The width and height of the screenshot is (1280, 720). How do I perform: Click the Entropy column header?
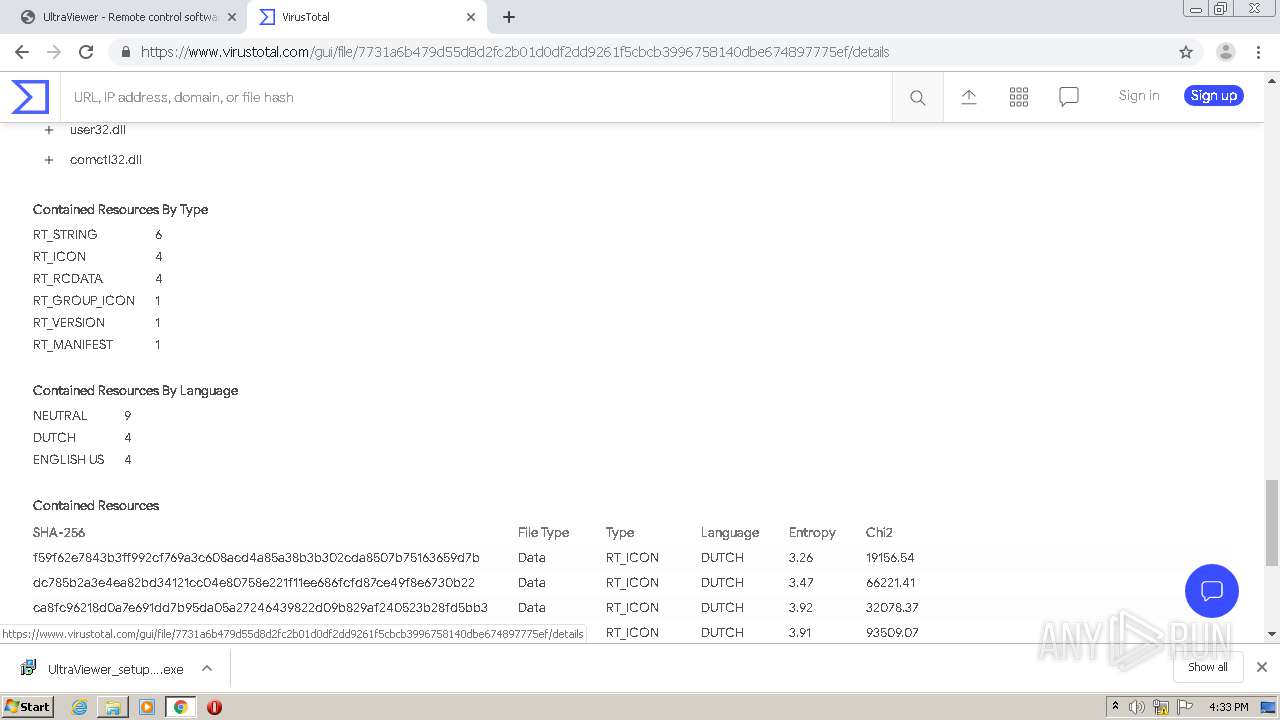point(812,533)
